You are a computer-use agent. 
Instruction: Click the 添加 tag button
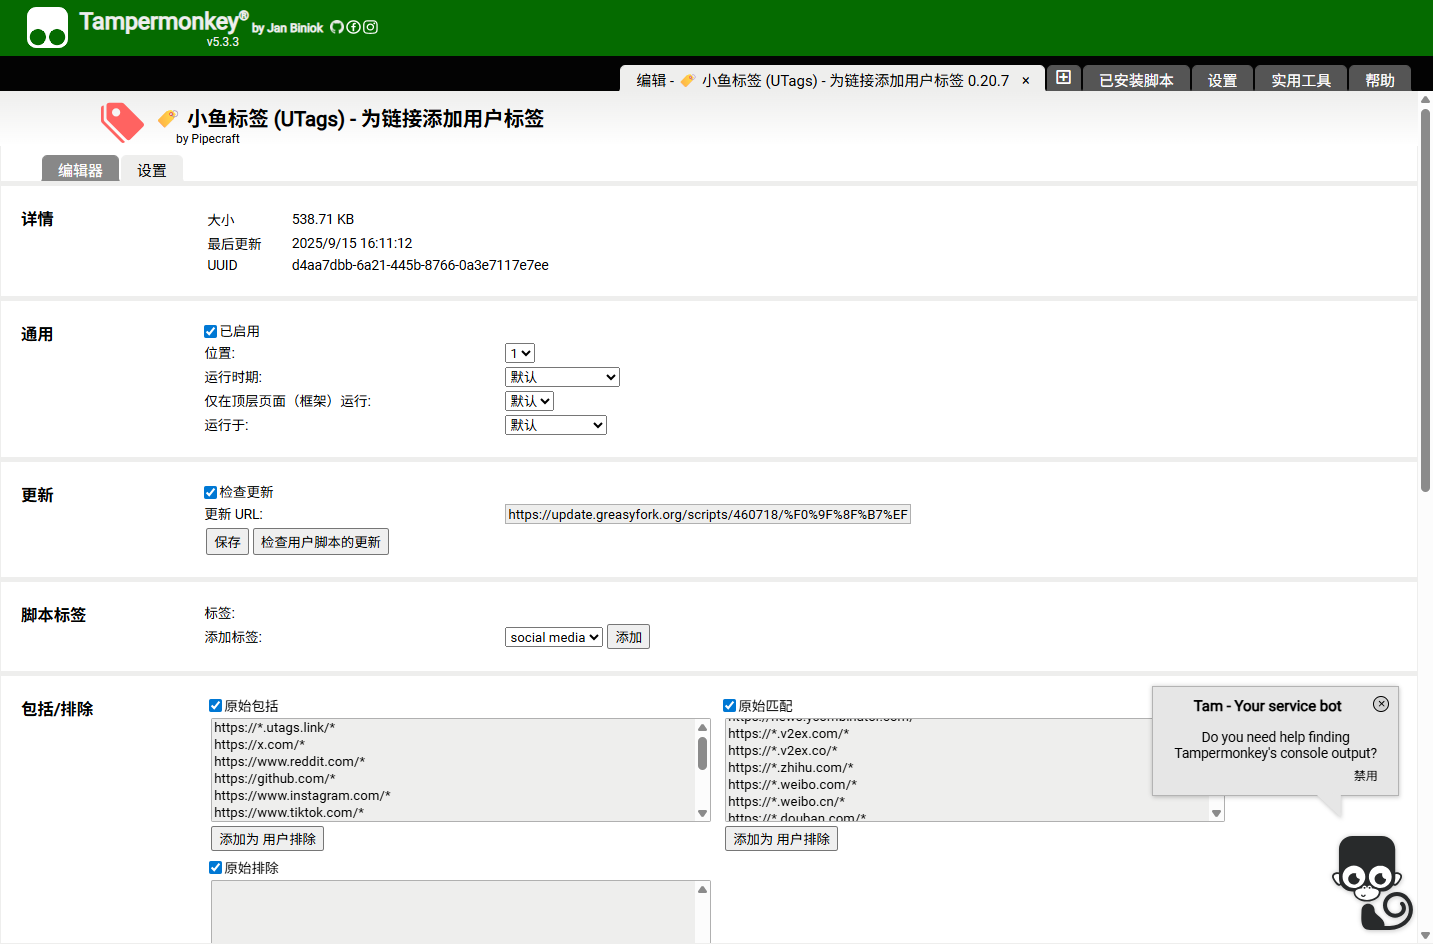pos(628,637)
